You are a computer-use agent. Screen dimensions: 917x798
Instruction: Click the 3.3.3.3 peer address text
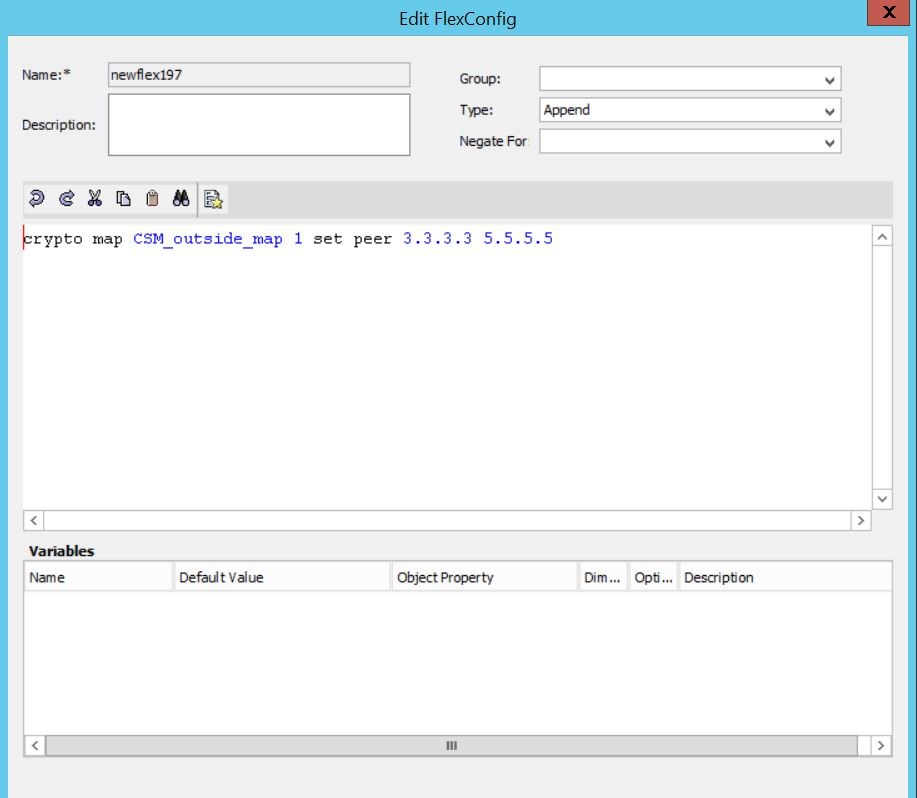click(437, 239)
